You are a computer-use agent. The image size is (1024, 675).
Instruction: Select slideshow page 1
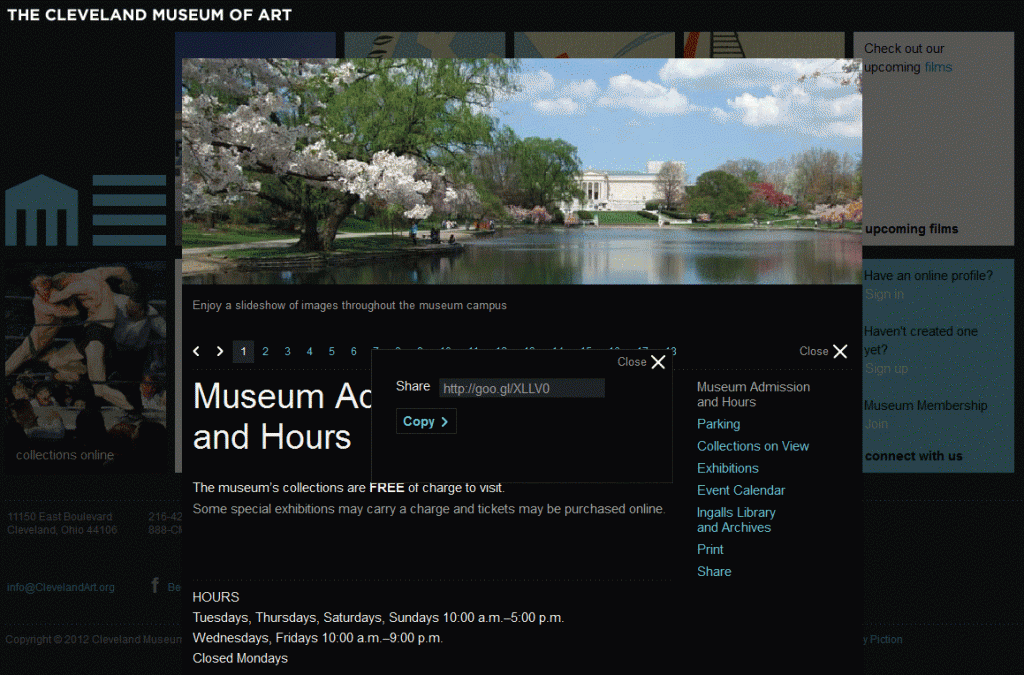tap(244, 351)
